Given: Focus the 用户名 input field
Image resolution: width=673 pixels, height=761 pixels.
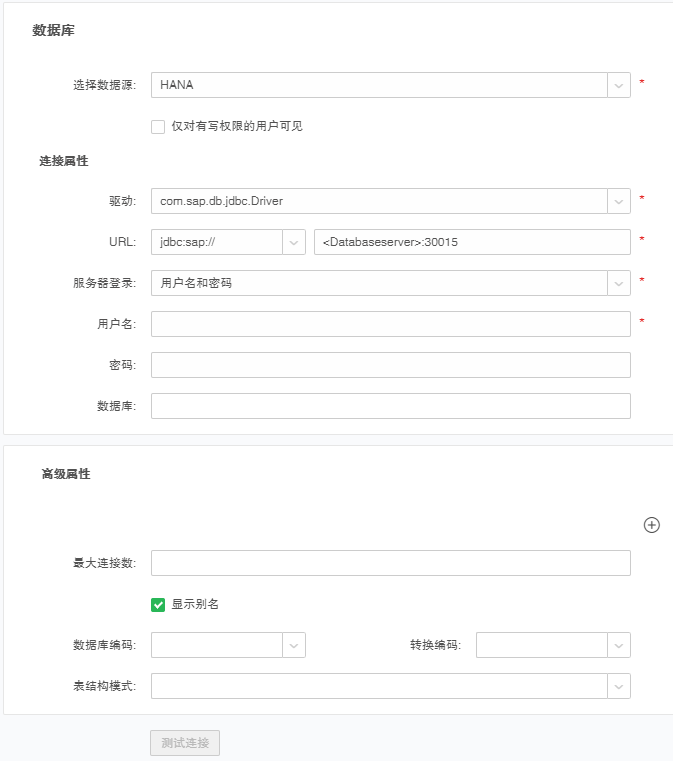Looking at the screenshot, I should point(390,324).
